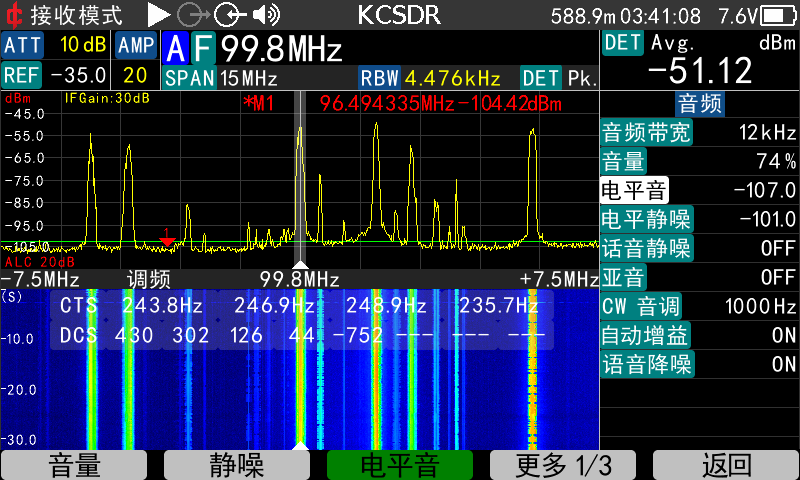The width and height of the screenshot is (800, 480).
Task: Open the 音频带宽 12kHz selector
Action: (699, 132)
